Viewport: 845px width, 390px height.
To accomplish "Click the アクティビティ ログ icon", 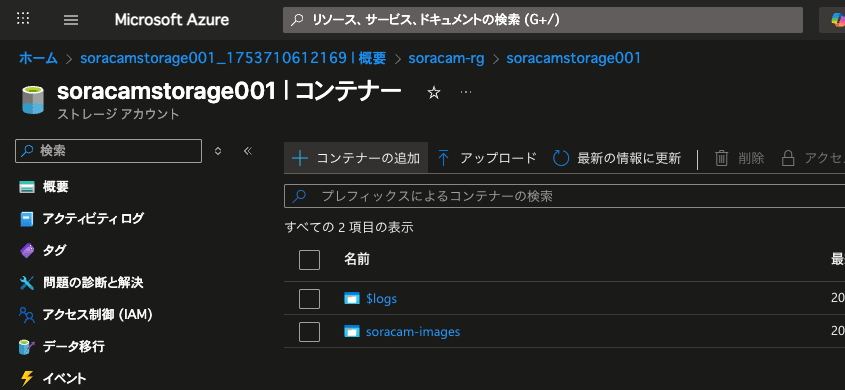I will (x=26, y=219).
